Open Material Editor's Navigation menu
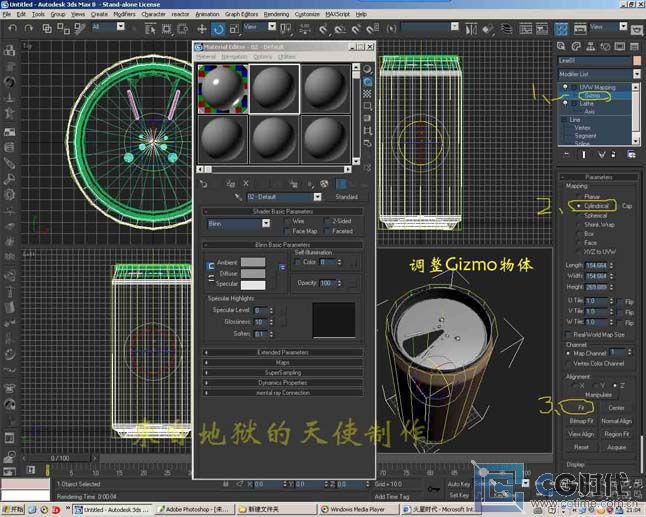Screen dimensions: 646x517 click(234, 56)
